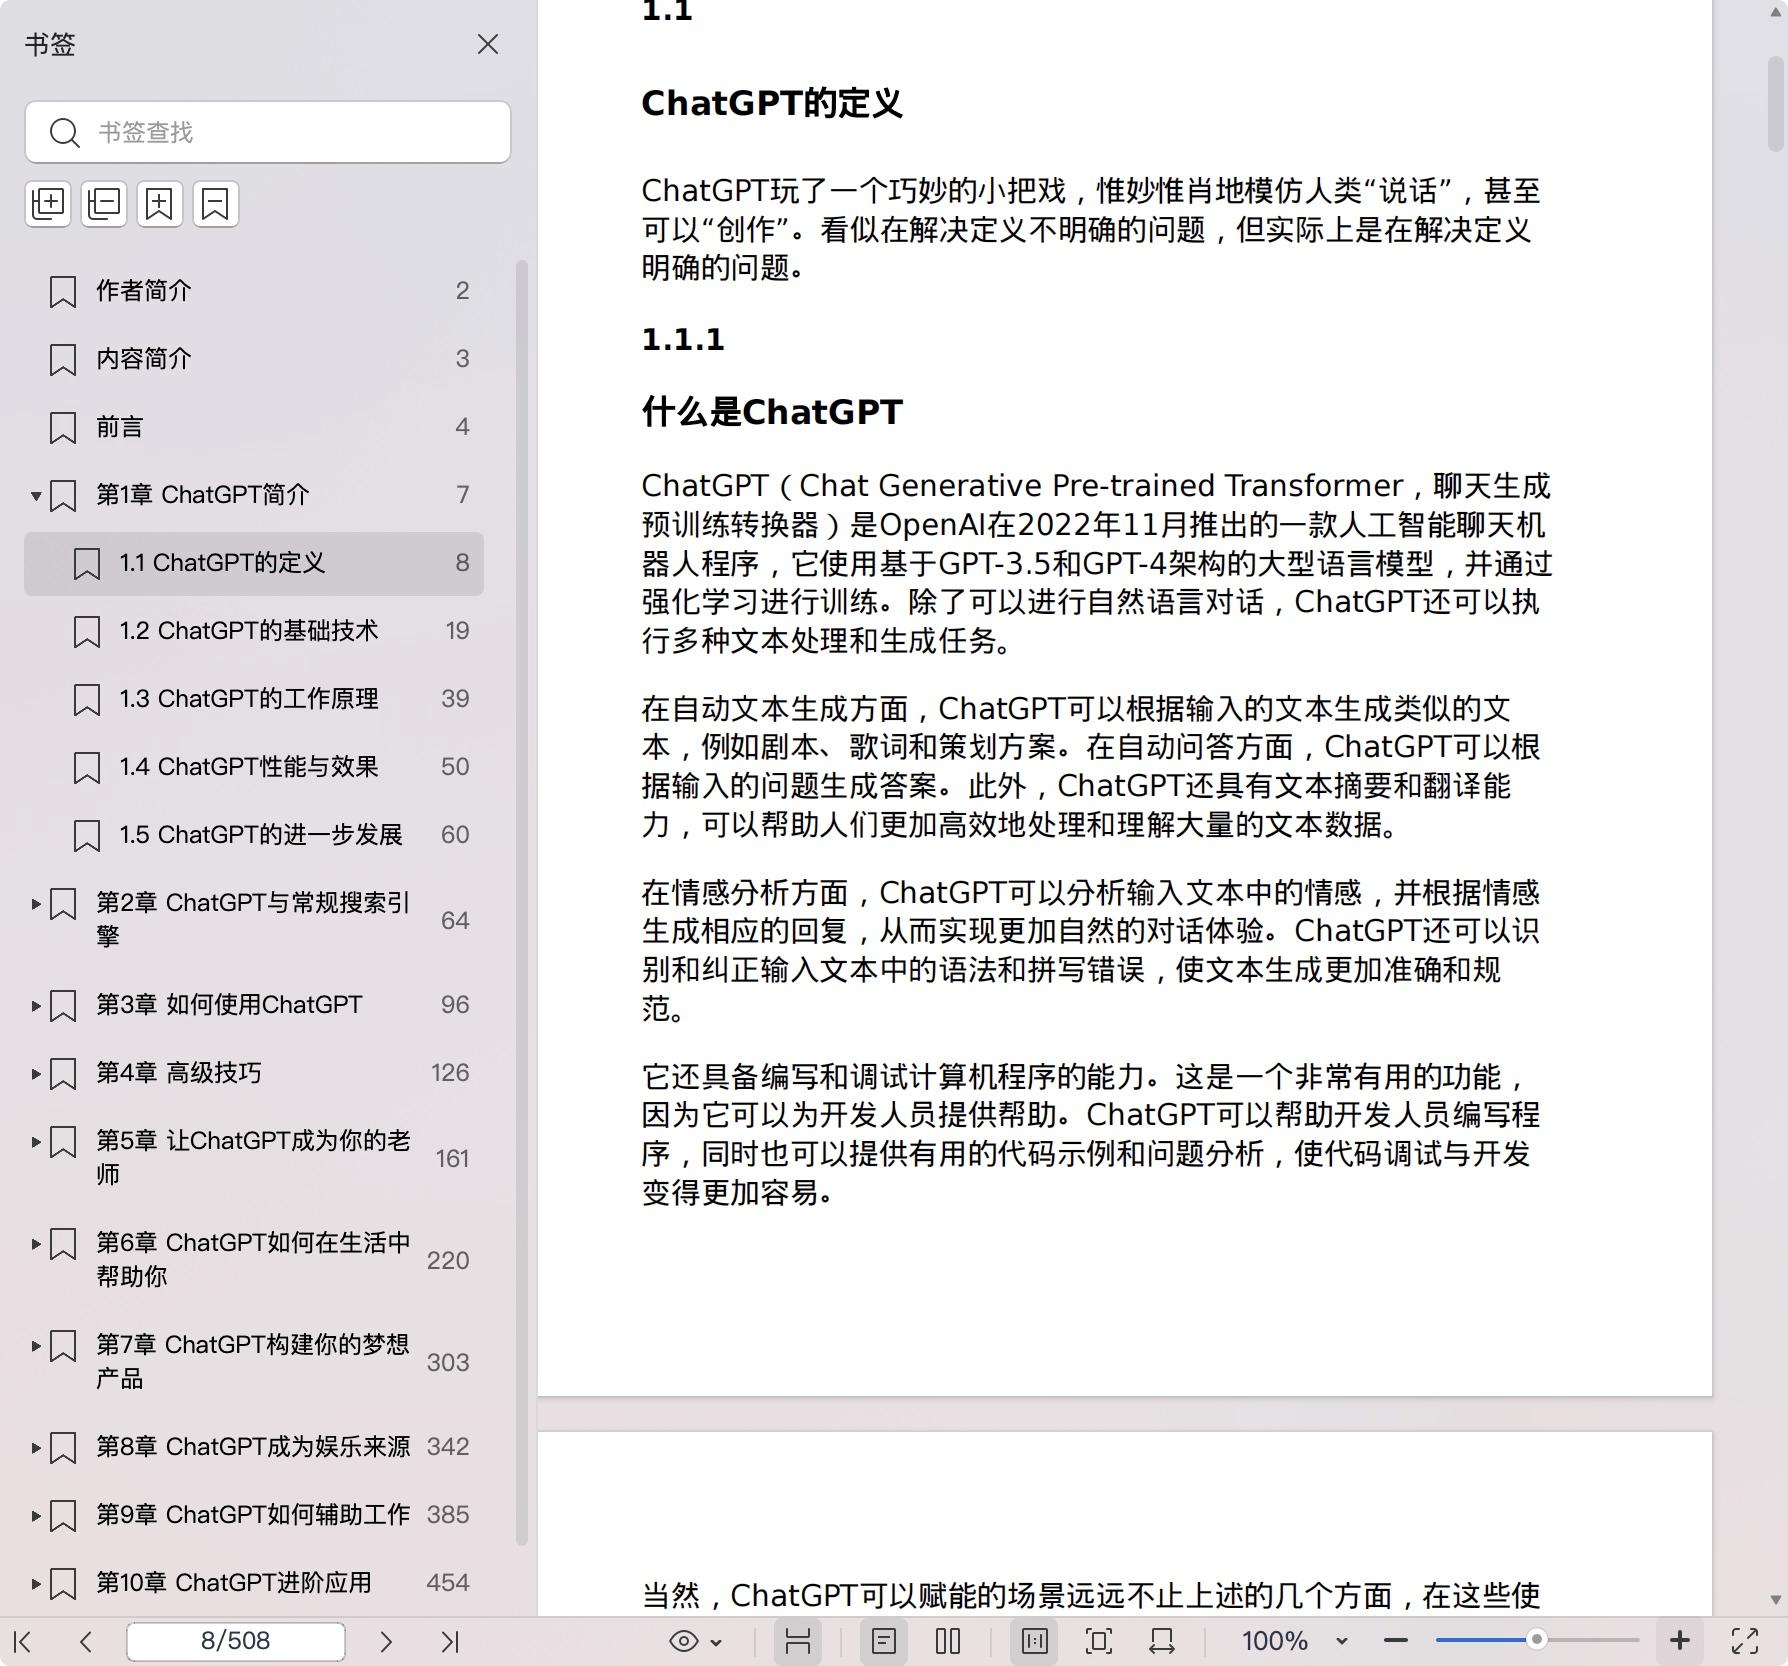Toggle continuous scrolling mode
This screenshot has width=1788, height=1666.
pos(798,1641)
